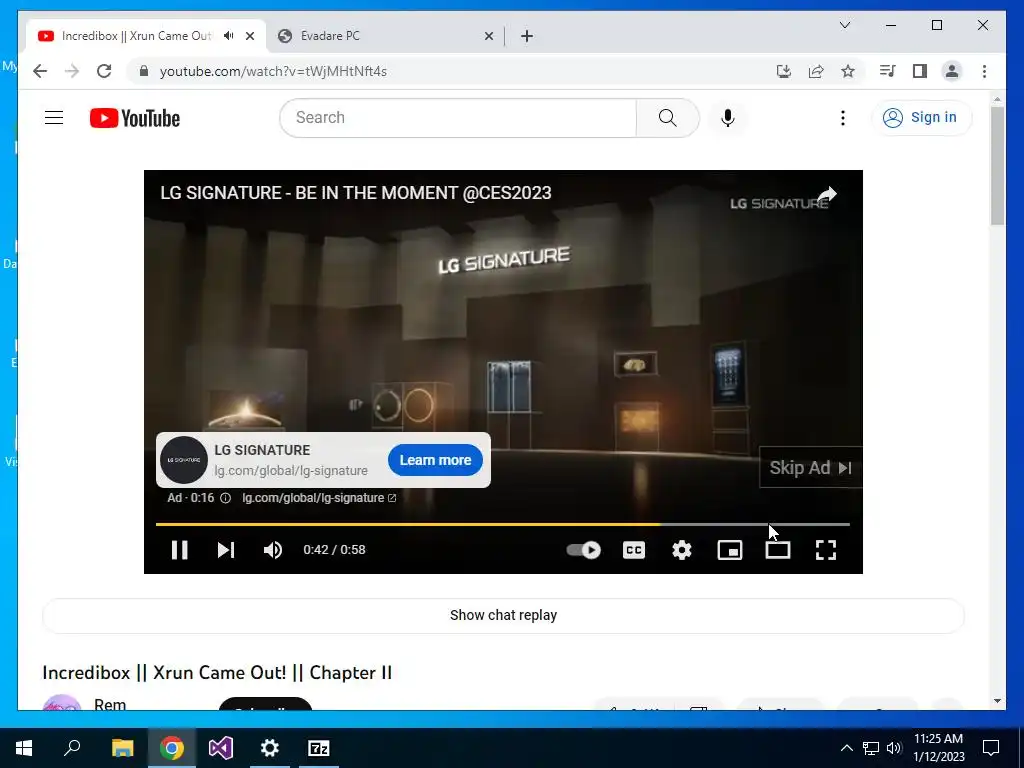Screen dimensions: 1024x768
Task: Toggle Chrome side panel
Action: pos(920,71)
